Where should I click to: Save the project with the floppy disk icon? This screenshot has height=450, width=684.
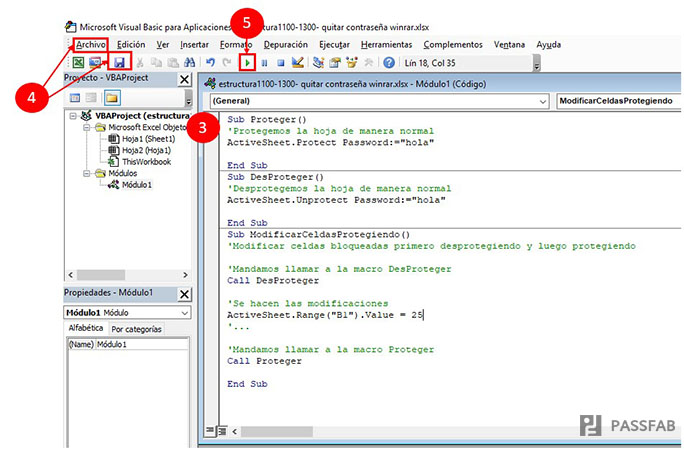[119, 63]
